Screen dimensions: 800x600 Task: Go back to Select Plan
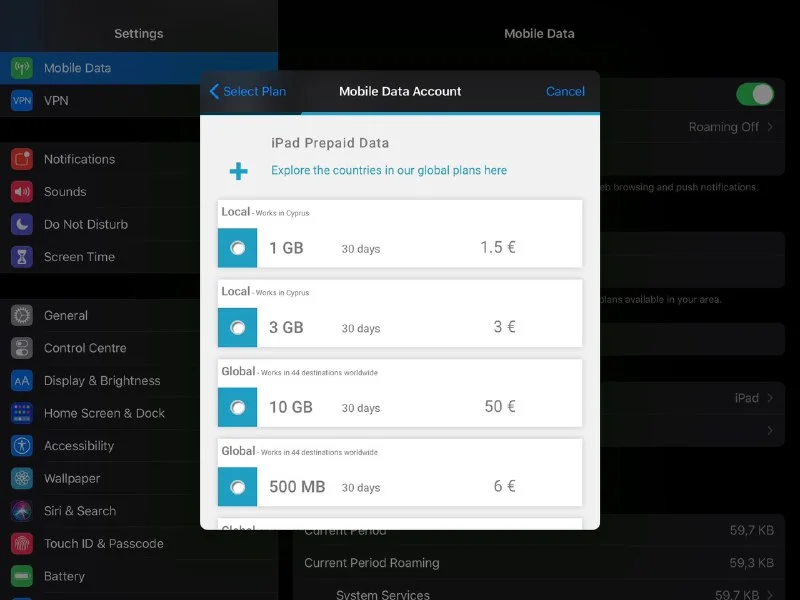point(247,91)
